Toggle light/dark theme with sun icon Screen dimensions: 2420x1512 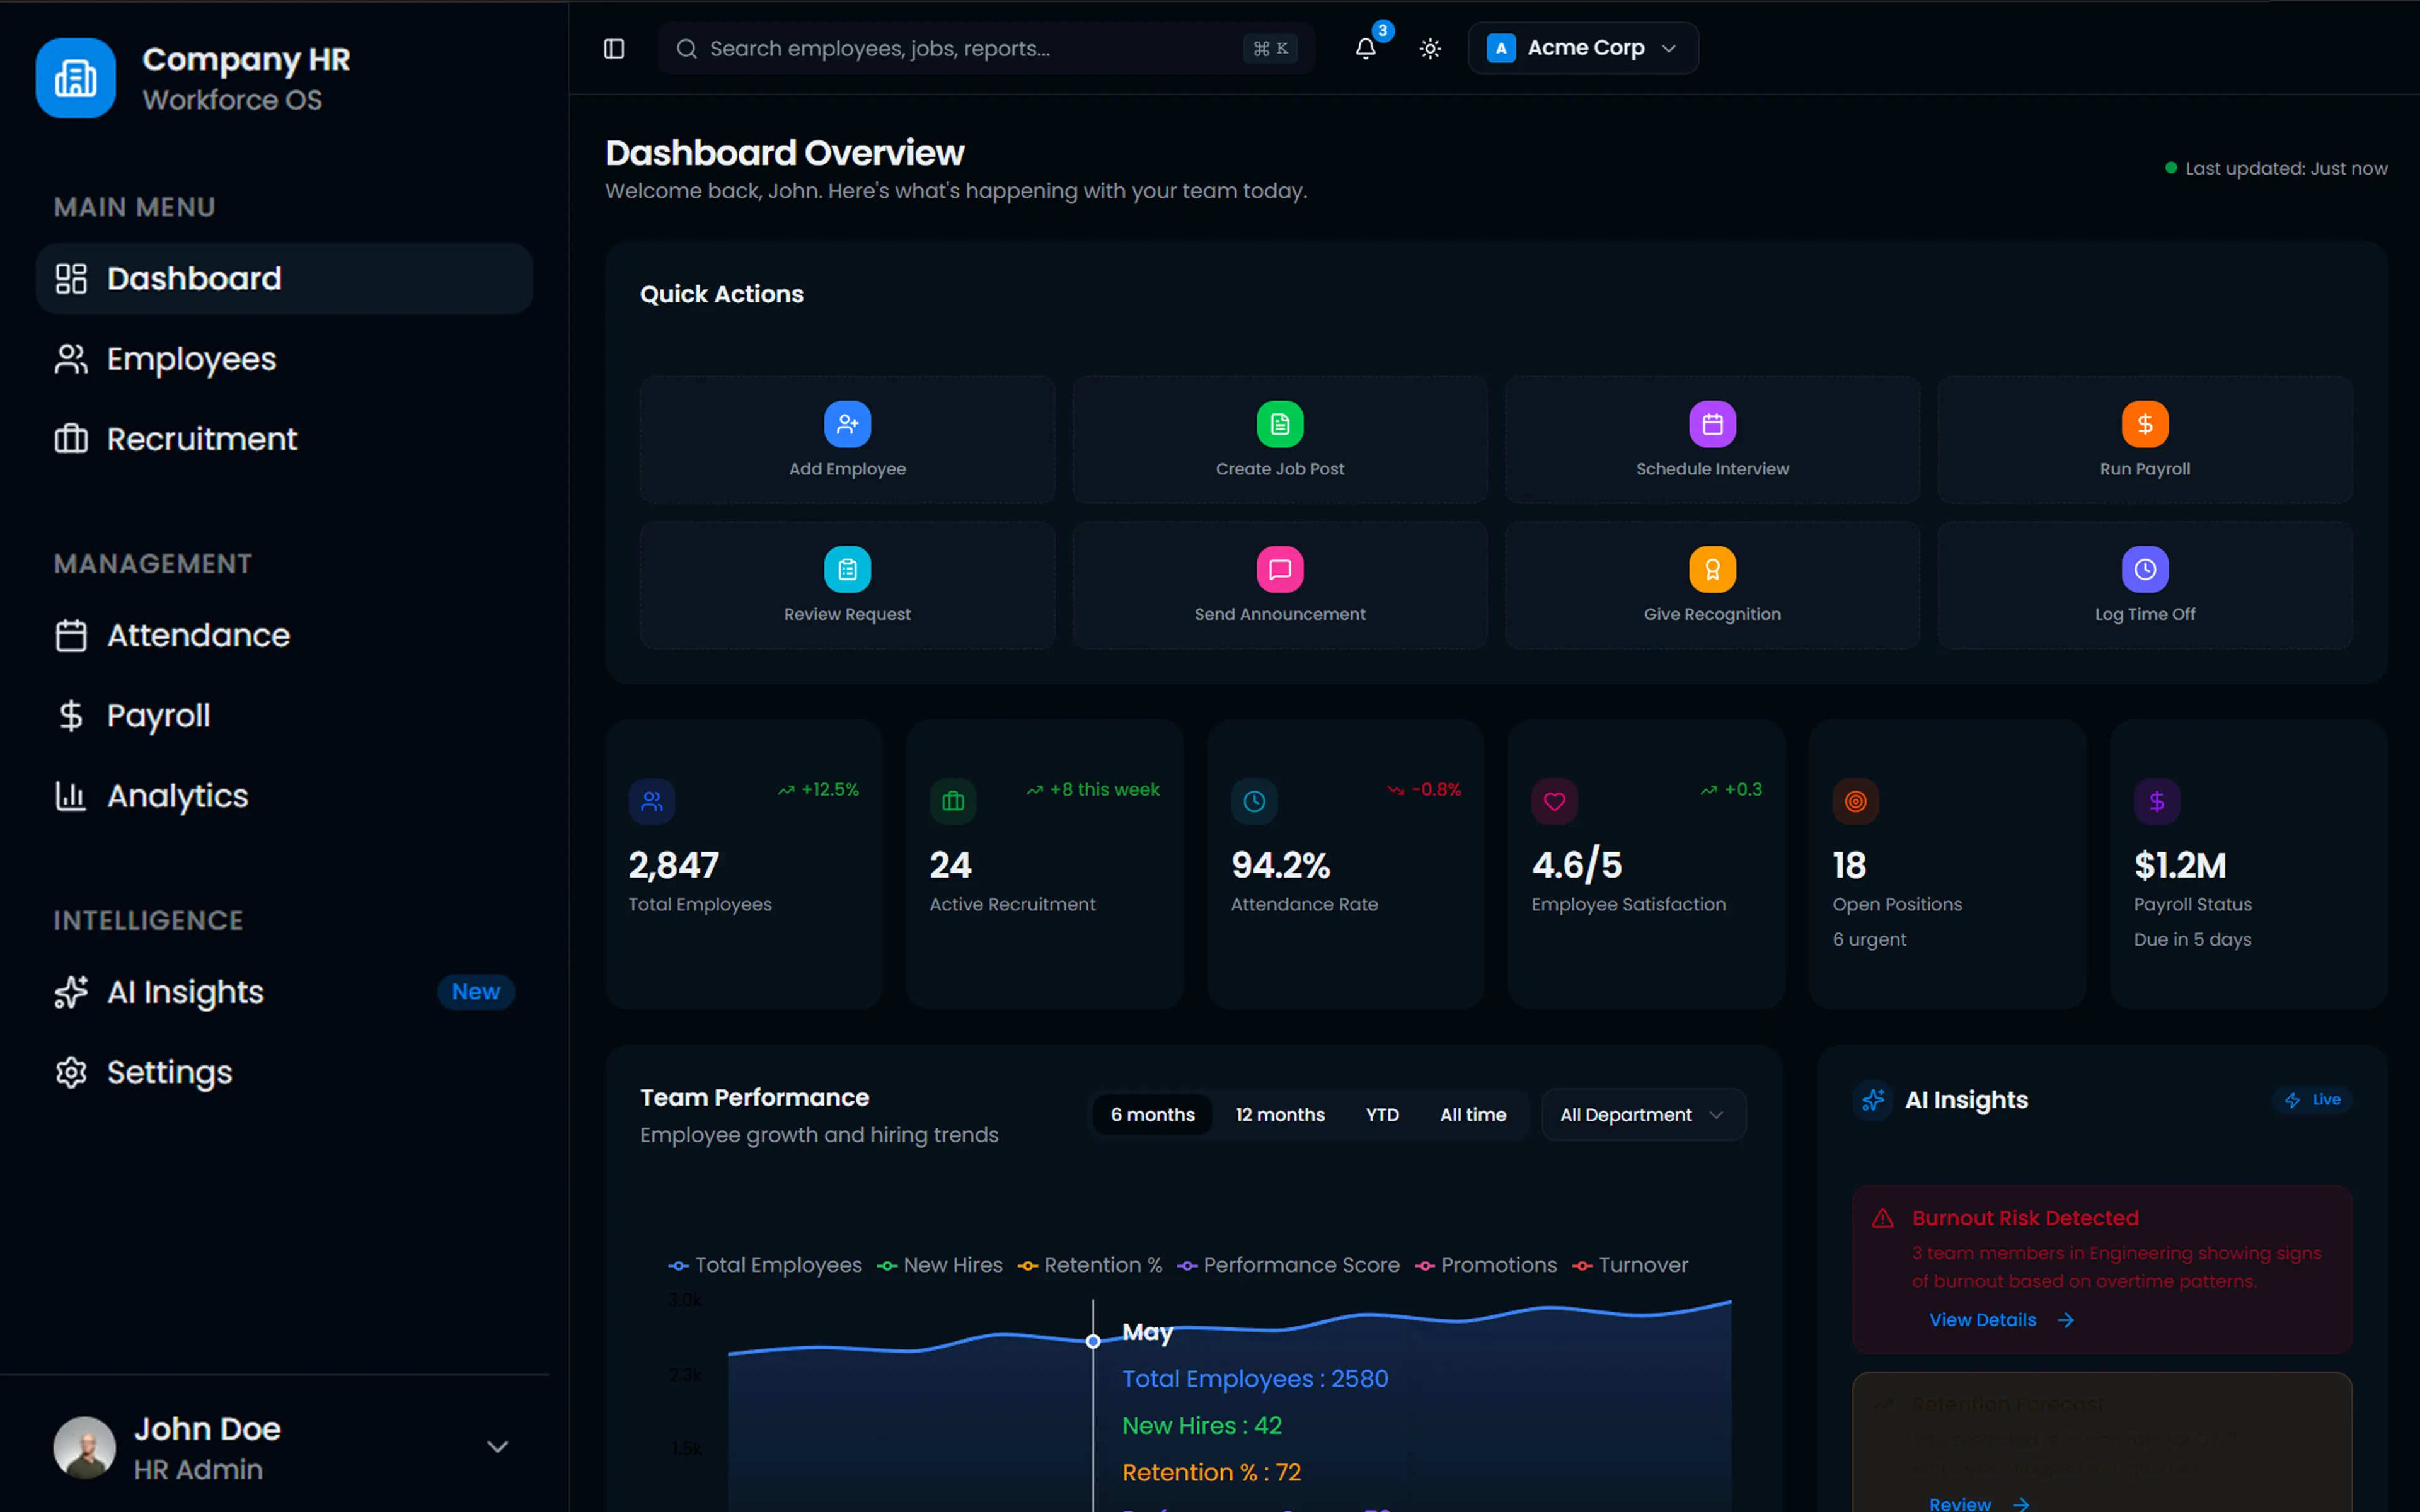point(1430,48)
